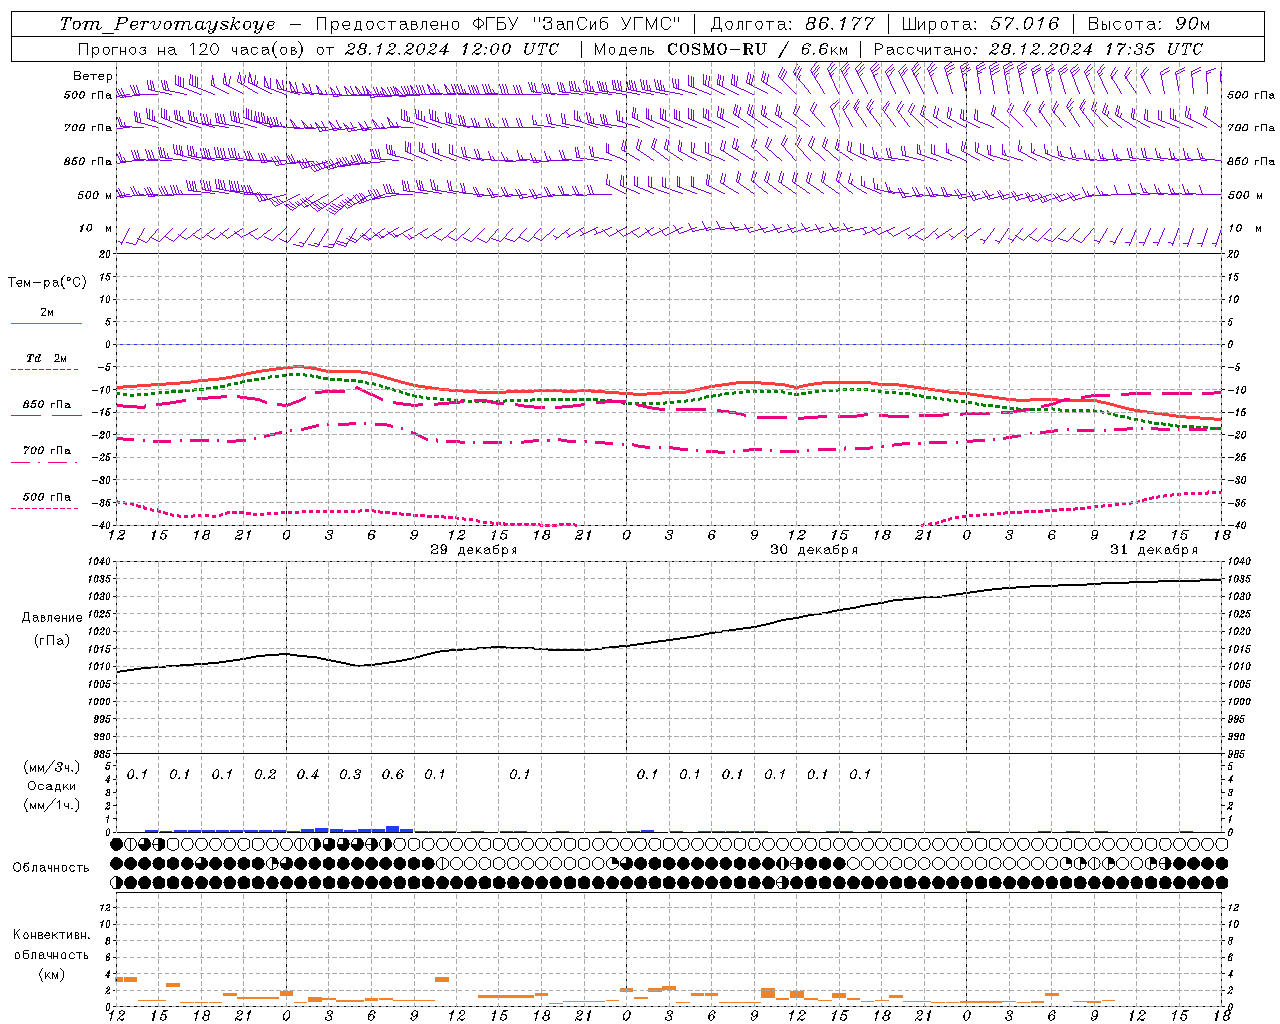Click 'Предоставлено ФГБУ ЗапСиб УГМС' provider text
The width and height of the screenshot is (1280, 1024).
(x=498, y=24)
